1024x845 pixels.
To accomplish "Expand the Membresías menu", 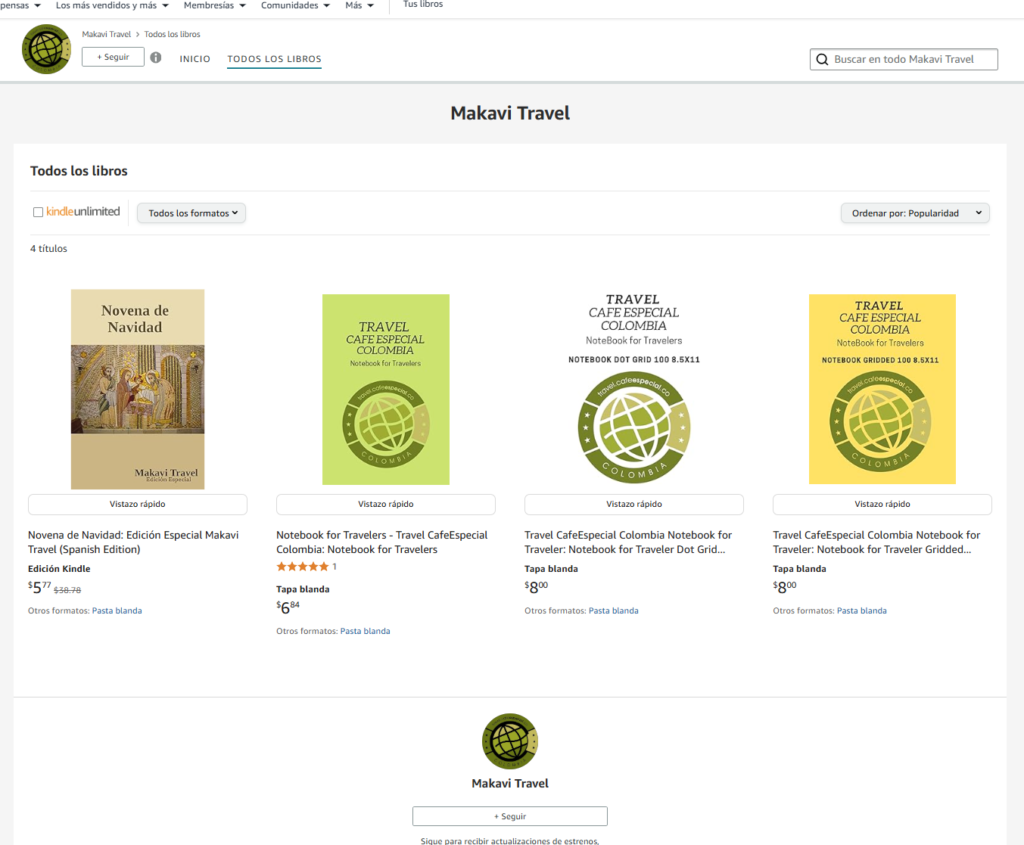I will [214, 5].
